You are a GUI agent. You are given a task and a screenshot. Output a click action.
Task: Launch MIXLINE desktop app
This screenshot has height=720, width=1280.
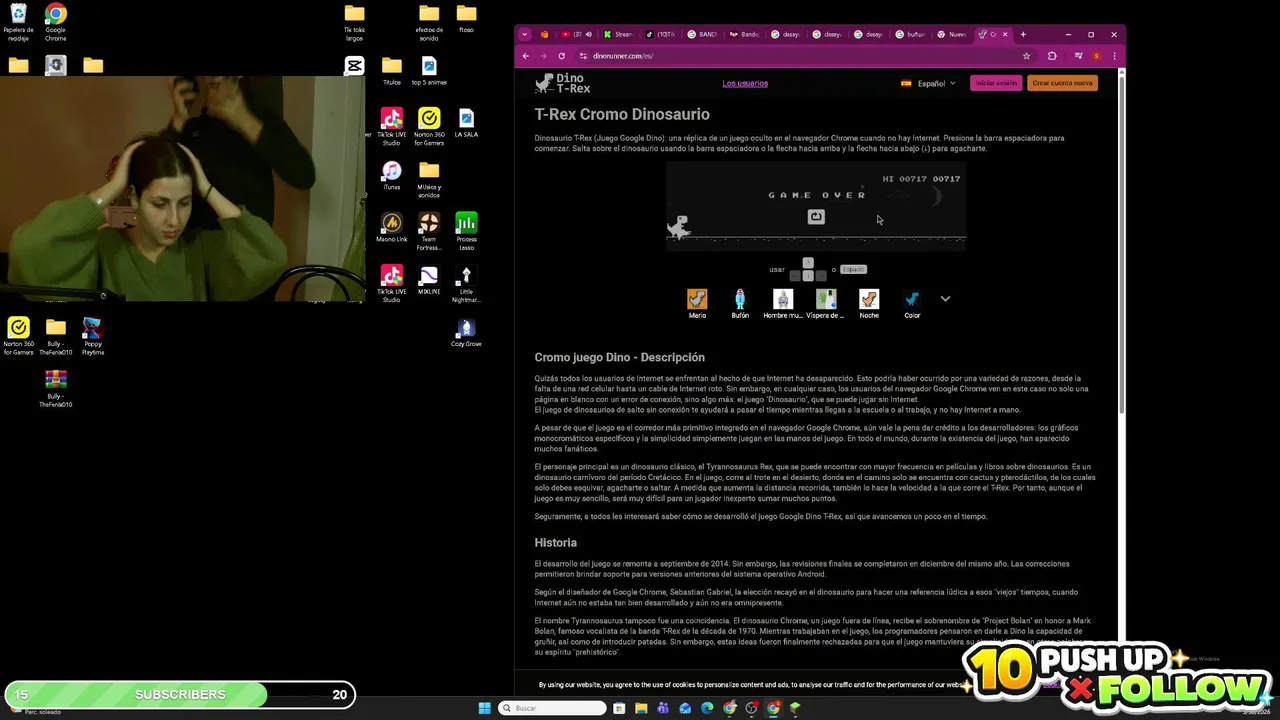click(x=429, y=280)
